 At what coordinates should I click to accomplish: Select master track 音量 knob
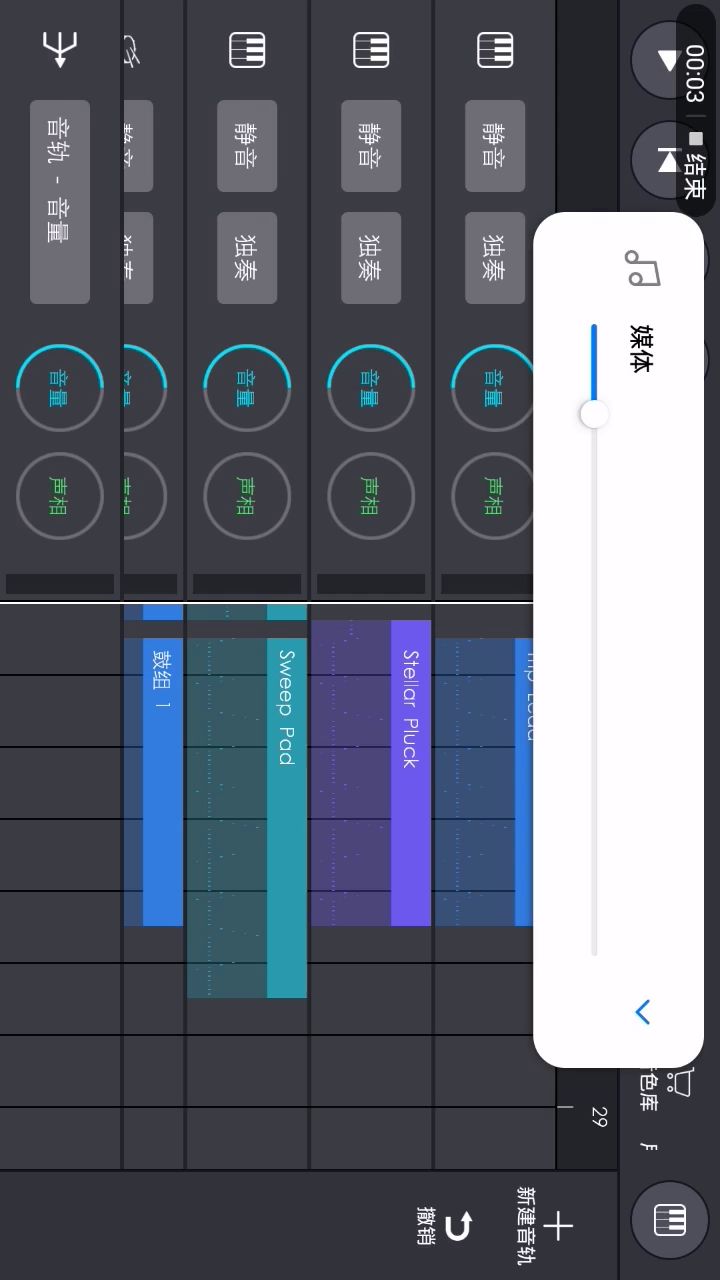[60, 388]
